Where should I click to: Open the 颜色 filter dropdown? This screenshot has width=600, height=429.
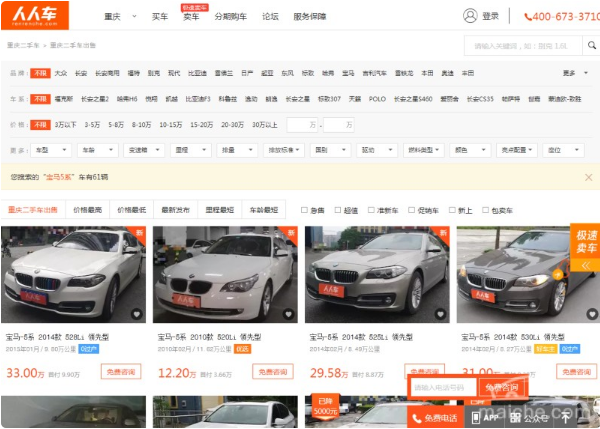(x=470, y=150)
